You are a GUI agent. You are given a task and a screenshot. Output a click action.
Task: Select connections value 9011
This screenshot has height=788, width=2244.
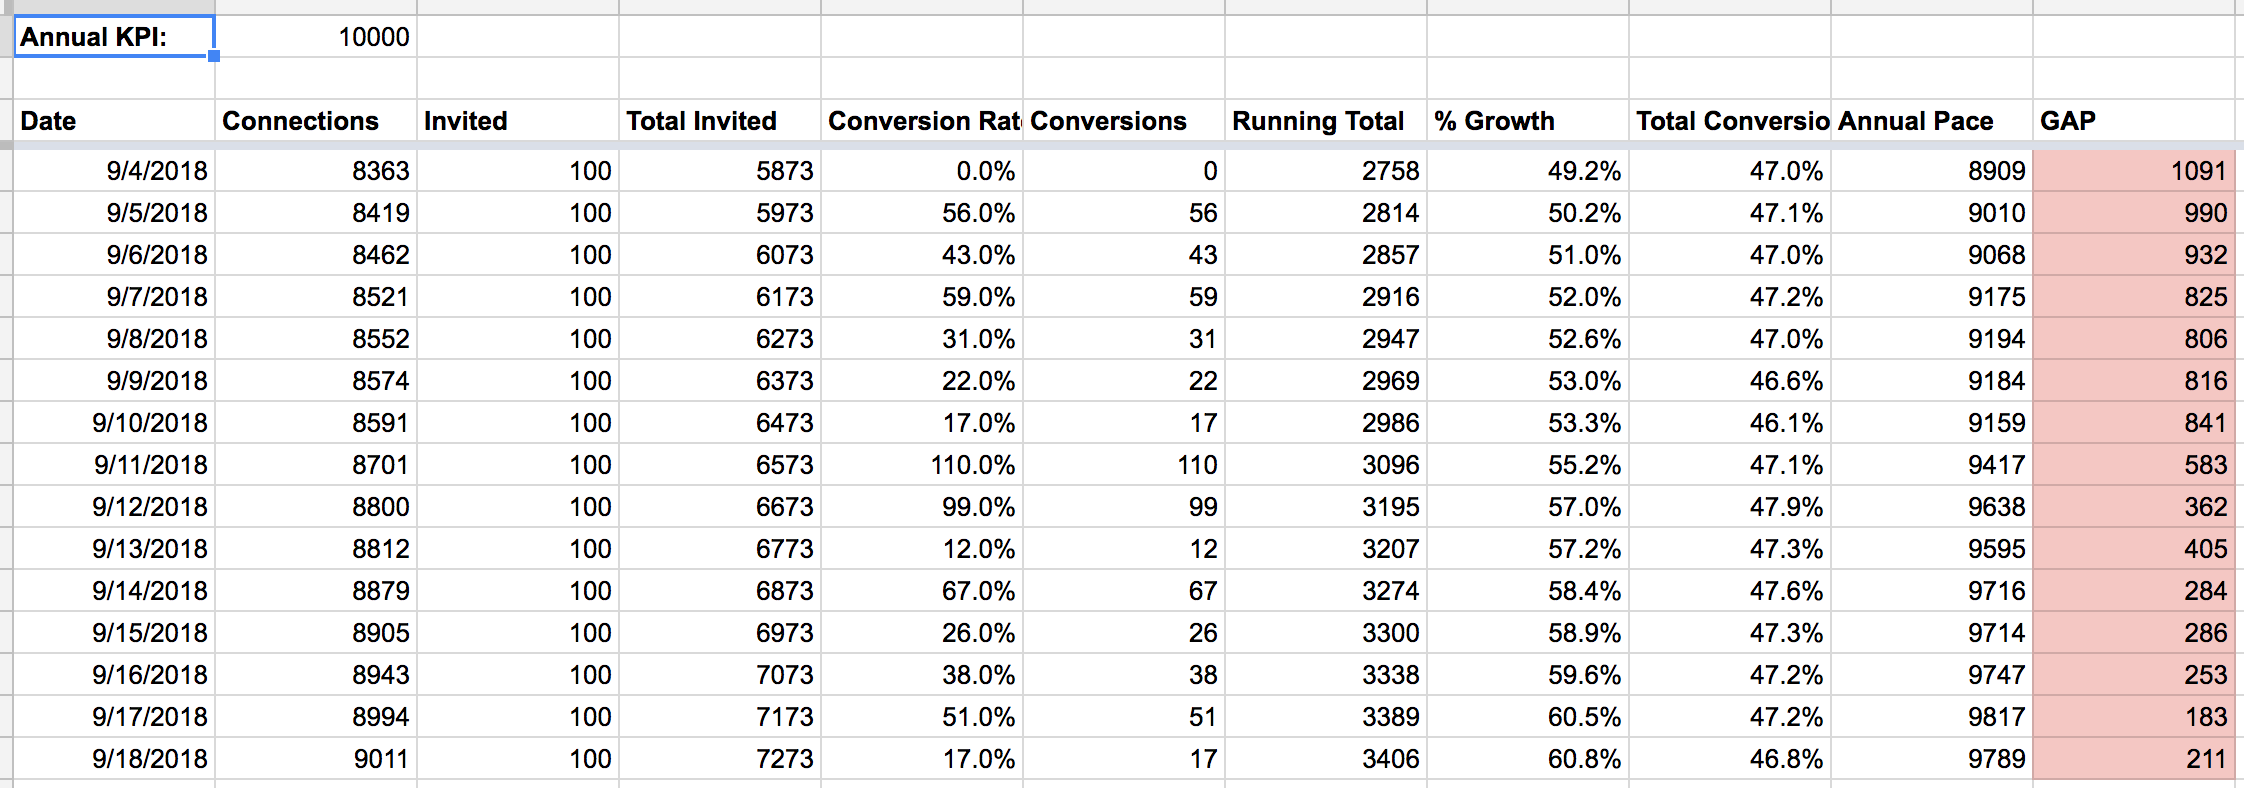[x=316, y=759]
